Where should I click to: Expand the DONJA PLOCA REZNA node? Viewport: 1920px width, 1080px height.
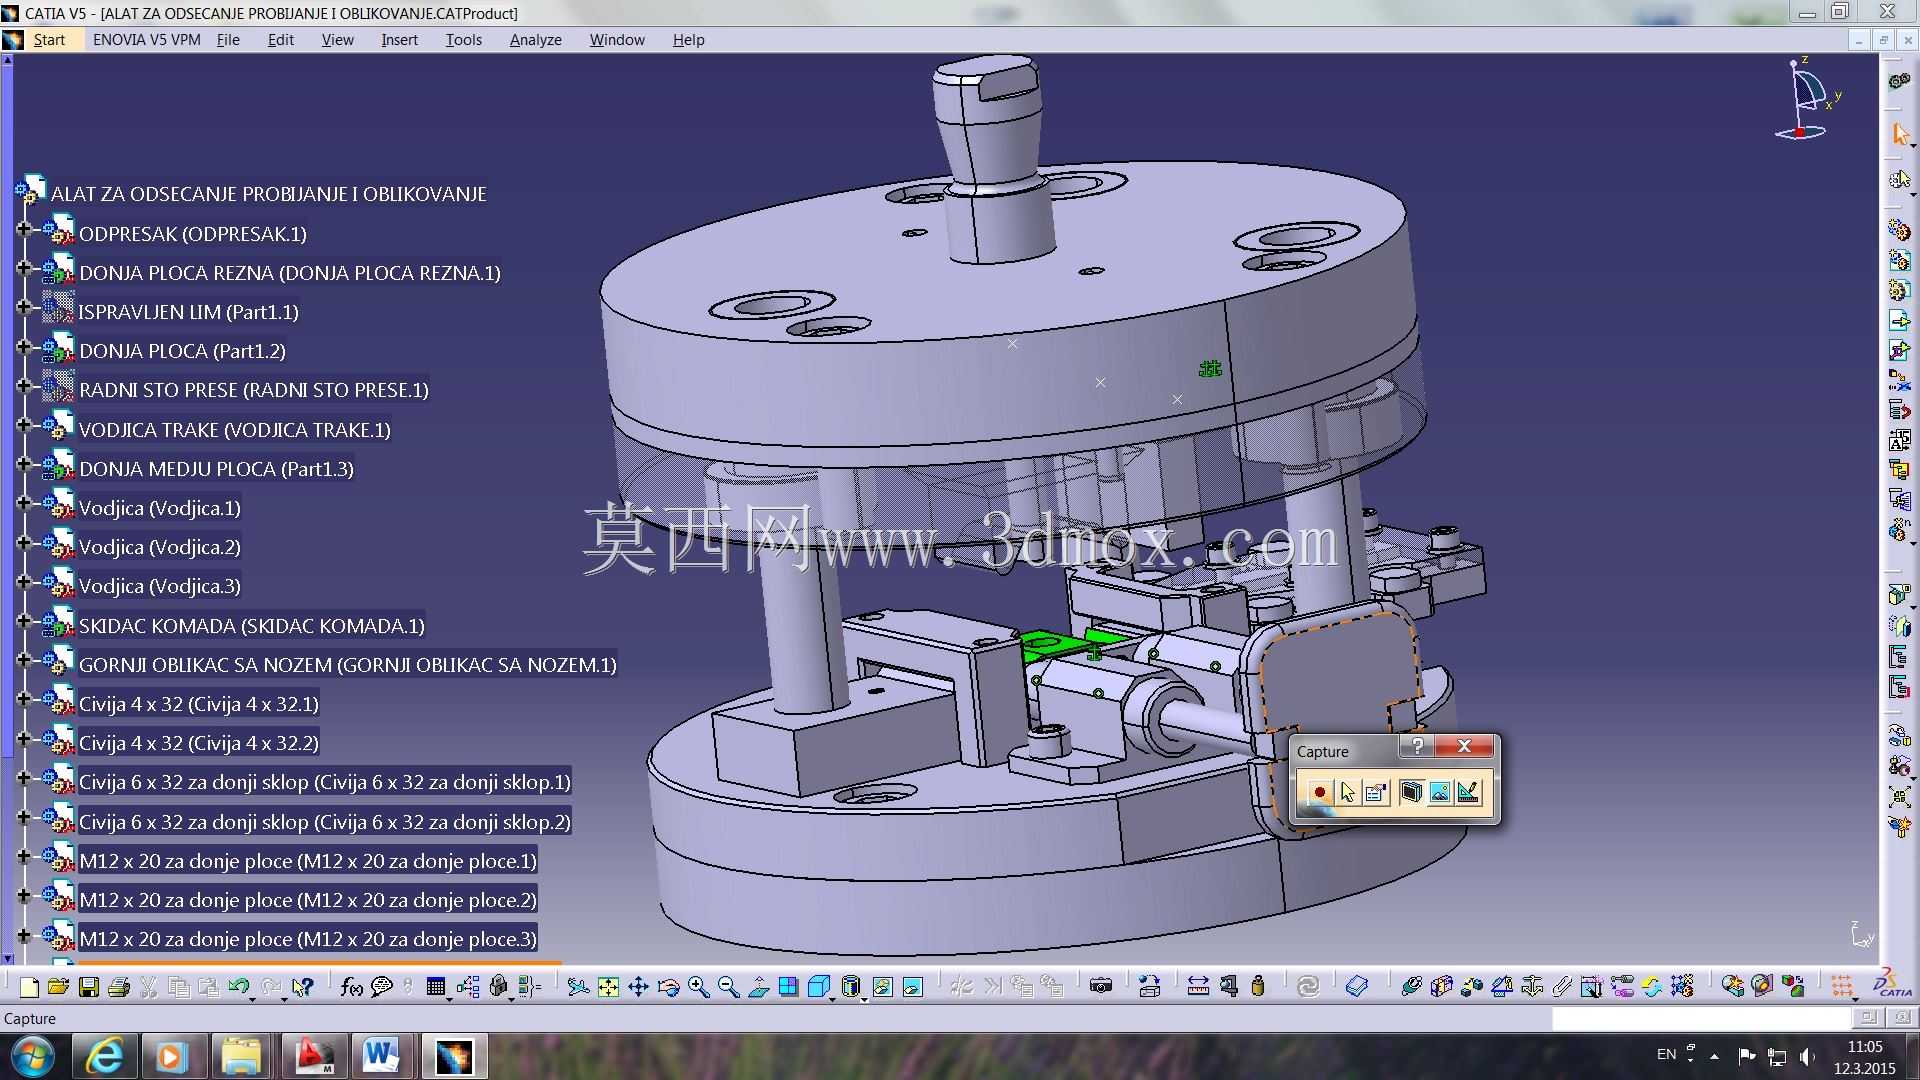[x=23, y=268]
